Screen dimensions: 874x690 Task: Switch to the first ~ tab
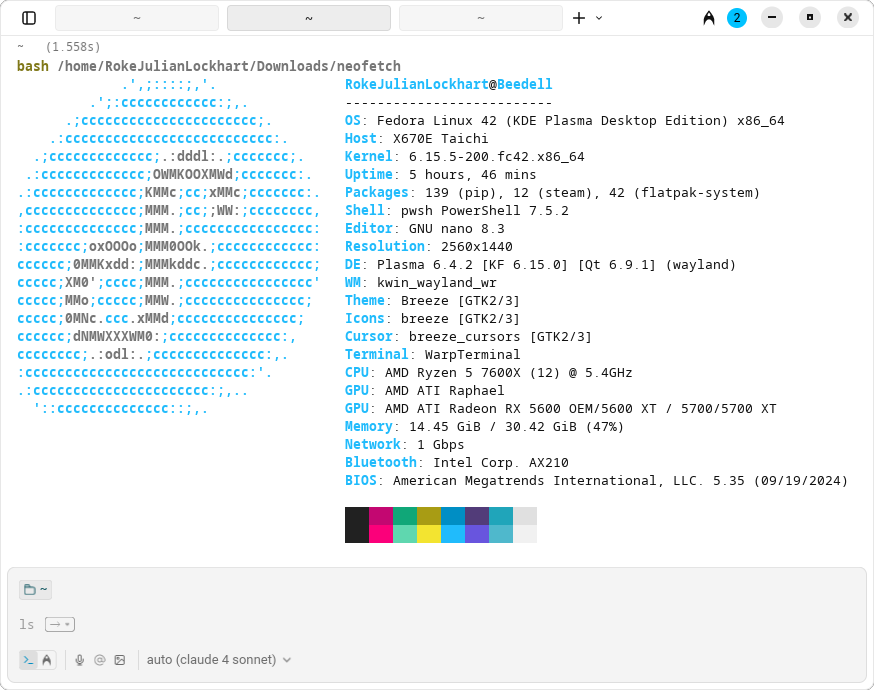(137, 18)
